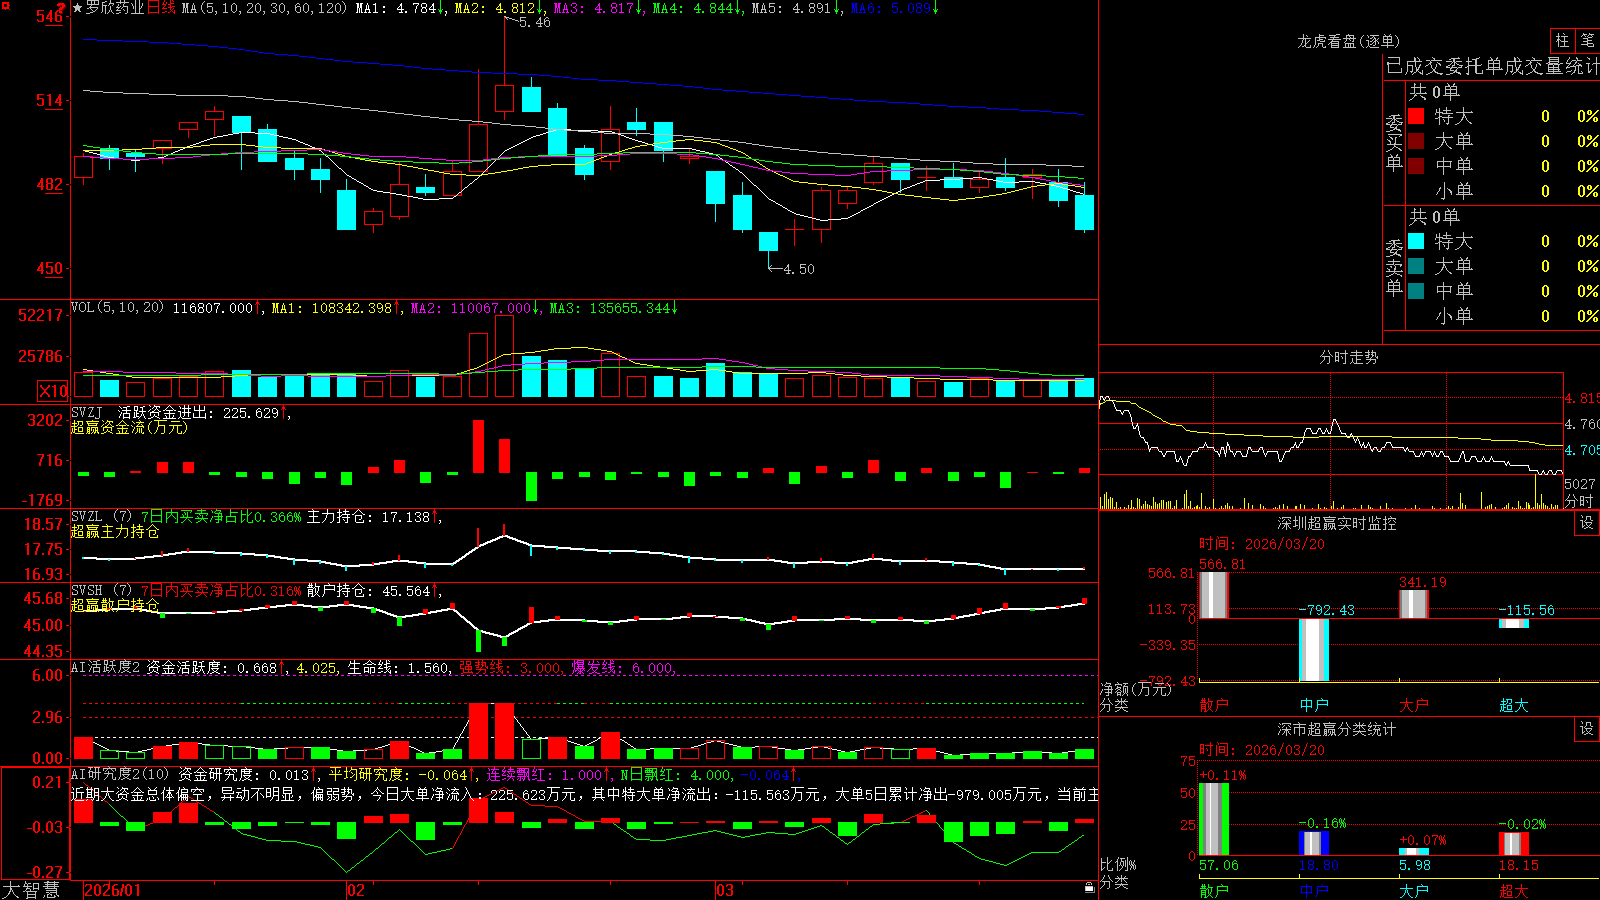
Task: Click the 委卖单 vertical label
Action: pyautogui.click(x=1394, y=268)
